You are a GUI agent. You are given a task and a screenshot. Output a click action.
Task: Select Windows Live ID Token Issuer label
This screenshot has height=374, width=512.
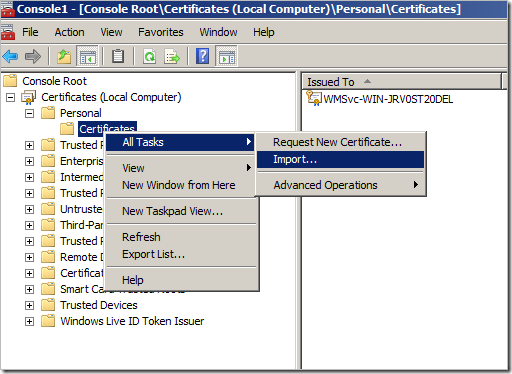[x=132, y=321]
